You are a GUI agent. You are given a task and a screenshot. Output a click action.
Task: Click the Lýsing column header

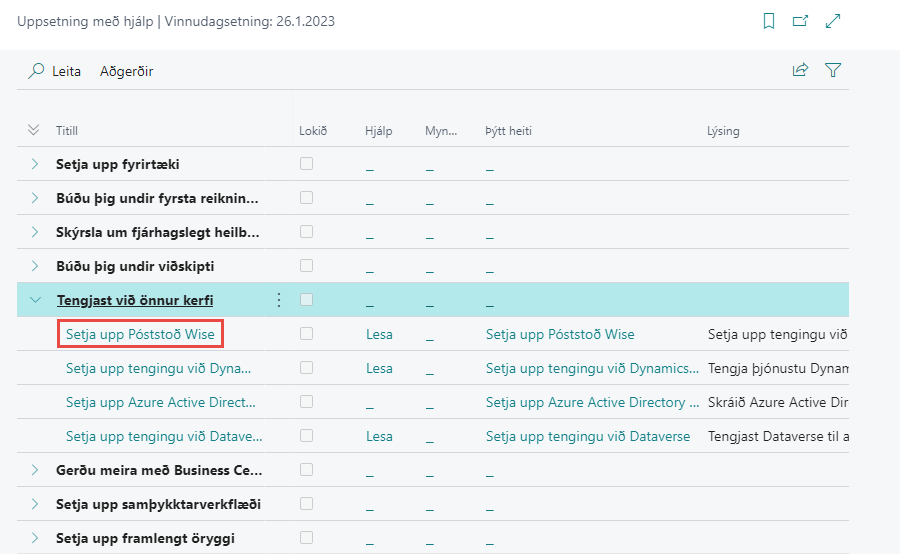[x=723, y=131]
